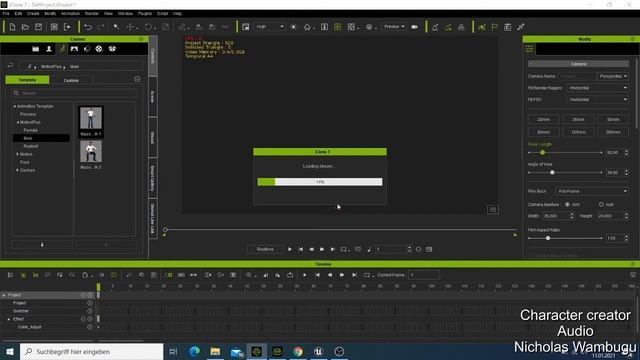640x360 pixels.
Task: Expand the Gesture tree node
Action: 18,170
